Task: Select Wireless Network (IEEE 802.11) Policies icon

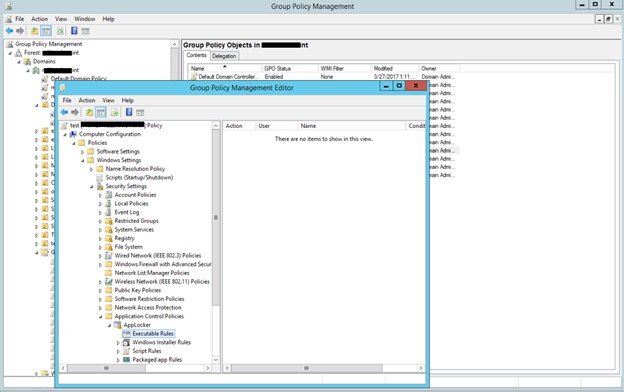Action: tap(109, 281)
